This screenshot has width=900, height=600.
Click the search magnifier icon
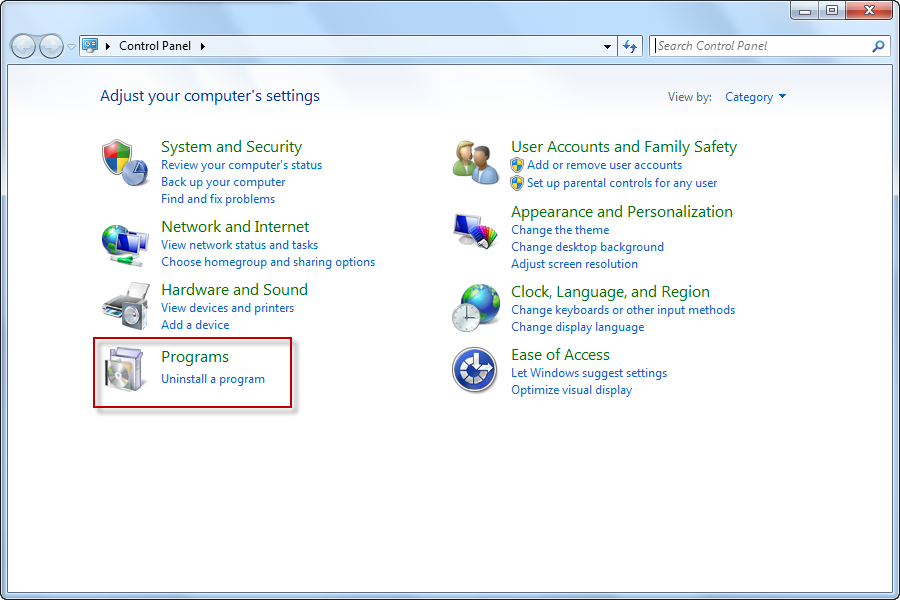tap(878, 46)
